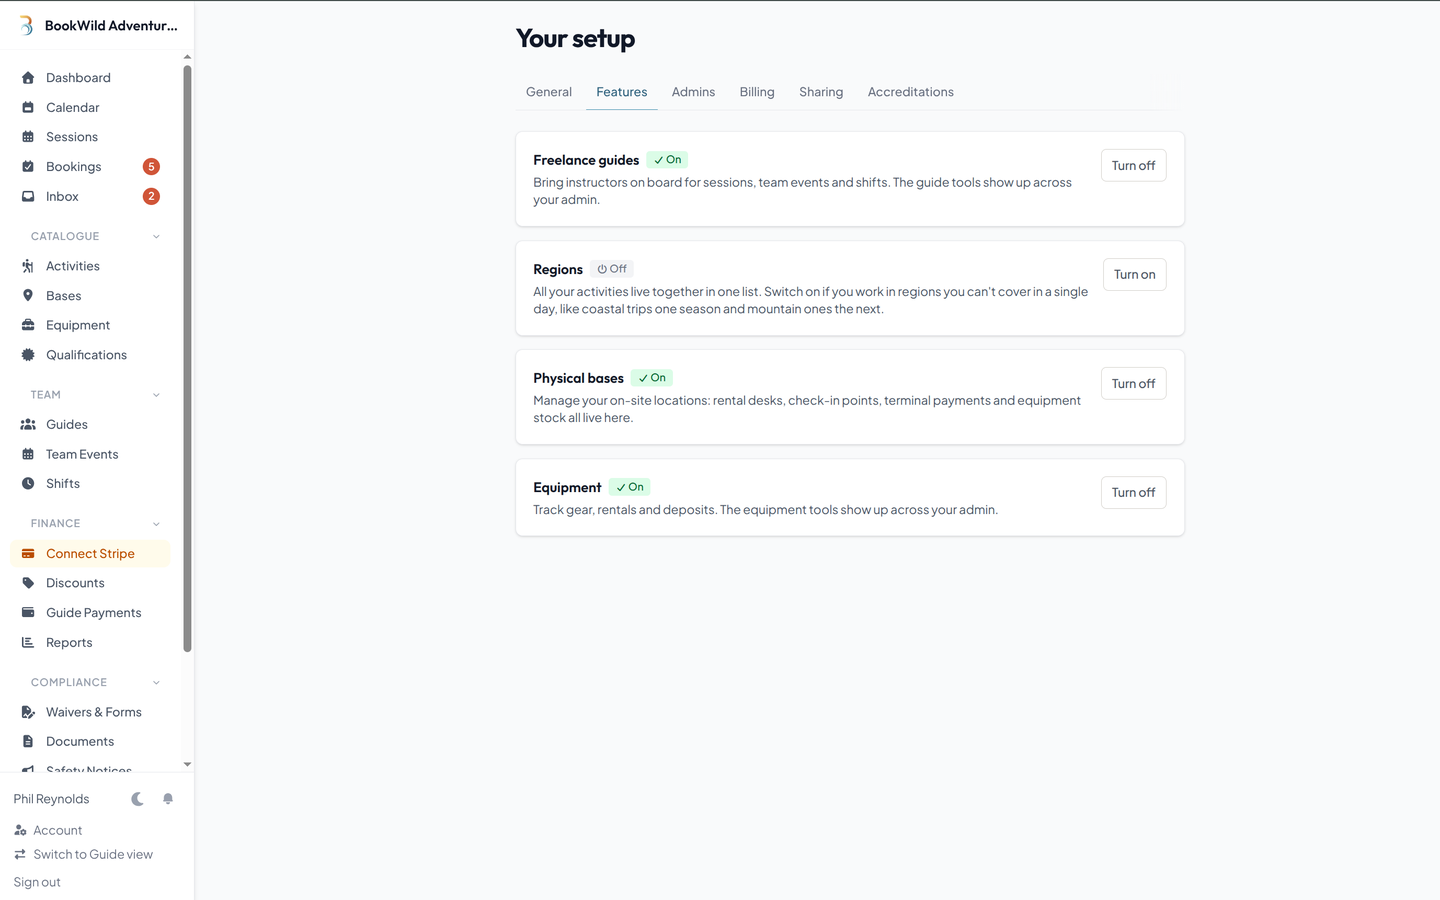This screenshot has height=900, width=1440.
Task: Collapse the CATALOGUE section chevron
Action: pyautogui.click(x=156, y=237)
